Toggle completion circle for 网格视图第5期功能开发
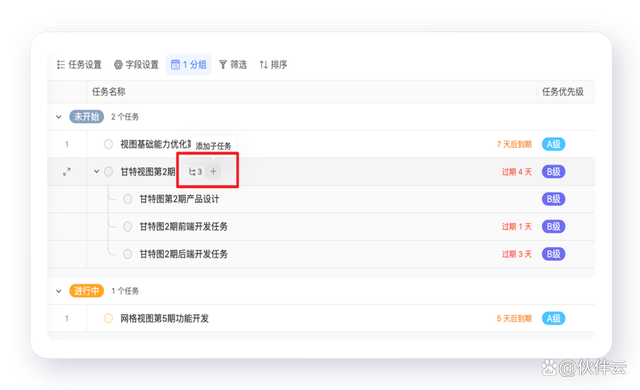The width and height of the screenshot is (640, 390). point(108,318)
